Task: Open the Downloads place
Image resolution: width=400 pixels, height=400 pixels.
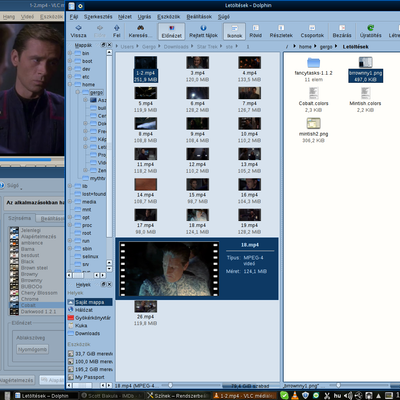Action: (87, 333)
